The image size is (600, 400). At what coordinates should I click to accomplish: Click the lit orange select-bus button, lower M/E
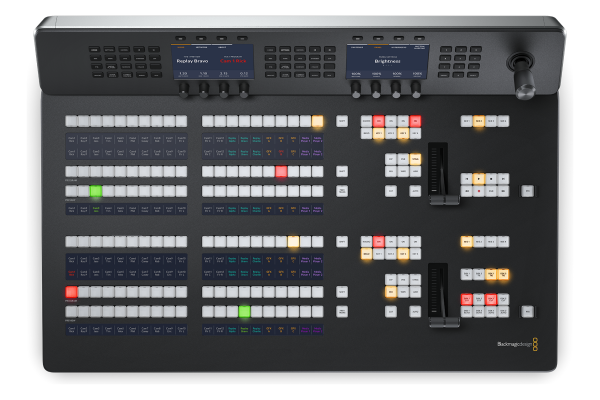click(x=293, y=242)
